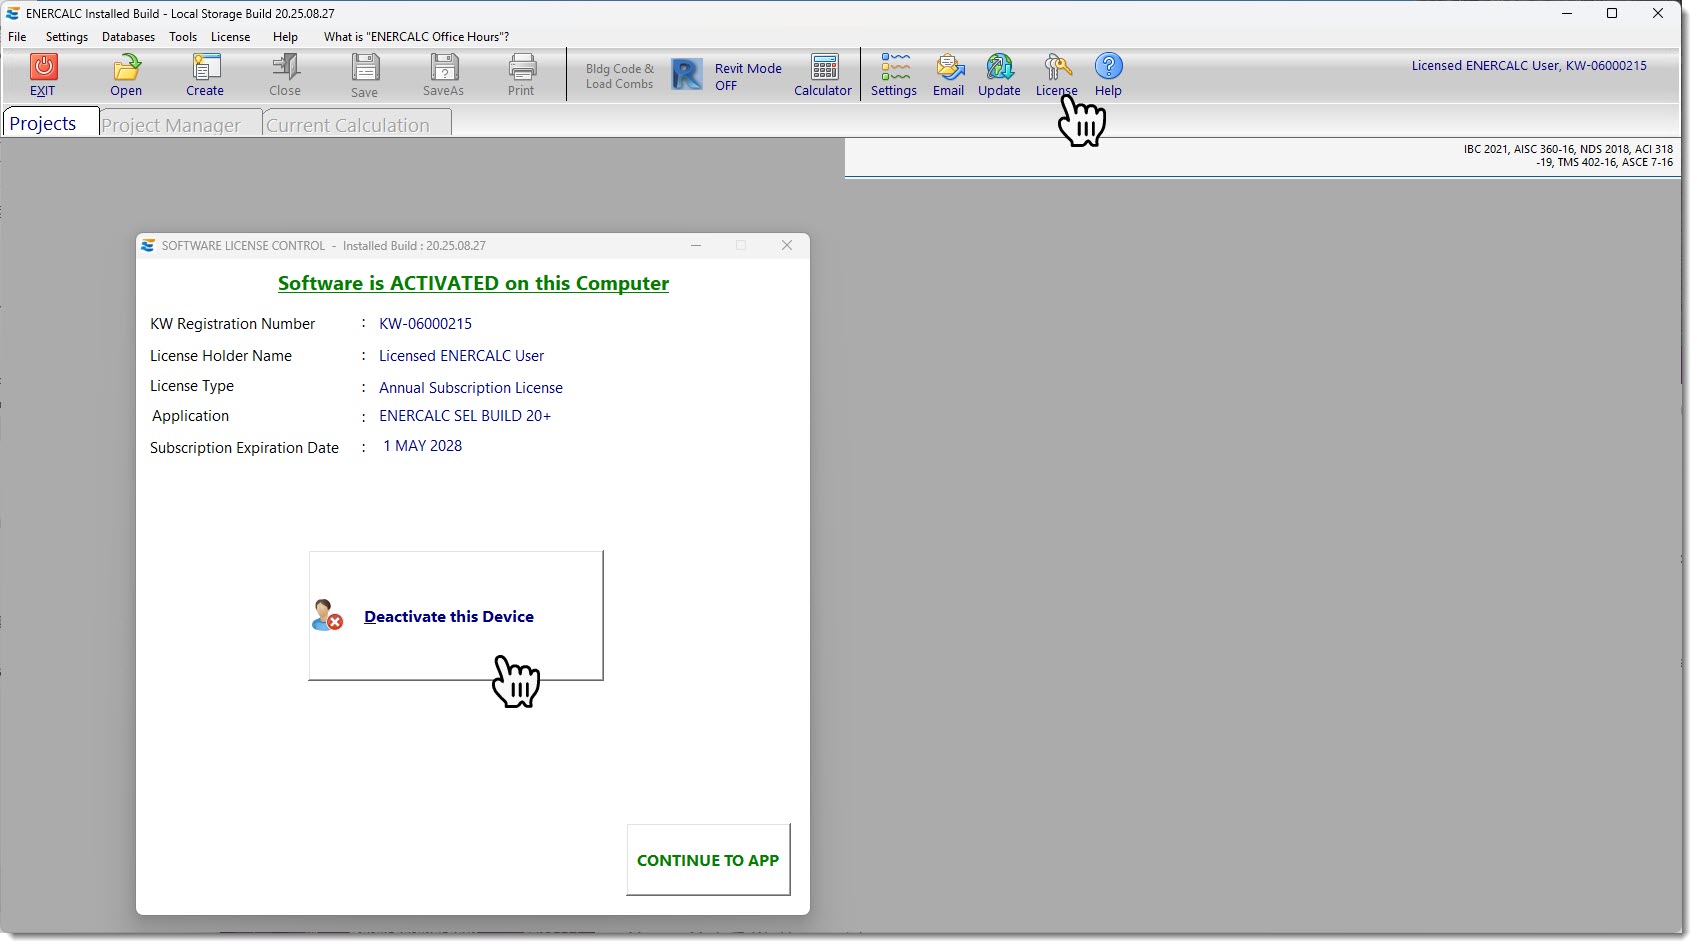Click the red EXIT power icon
Image resolution: width=1697 pixels, height=948 pixels.
click(43, 67)
